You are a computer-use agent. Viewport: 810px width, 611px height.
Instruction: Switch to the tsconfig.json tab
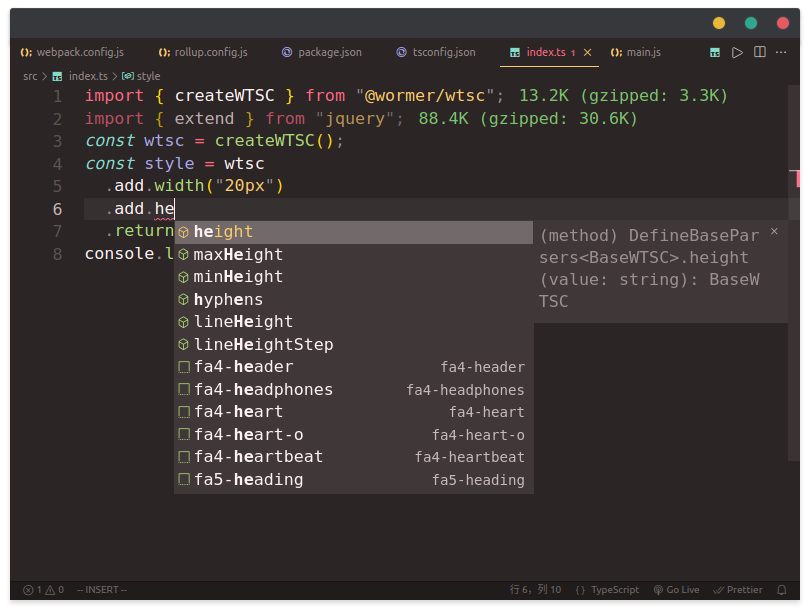[436, 52]
